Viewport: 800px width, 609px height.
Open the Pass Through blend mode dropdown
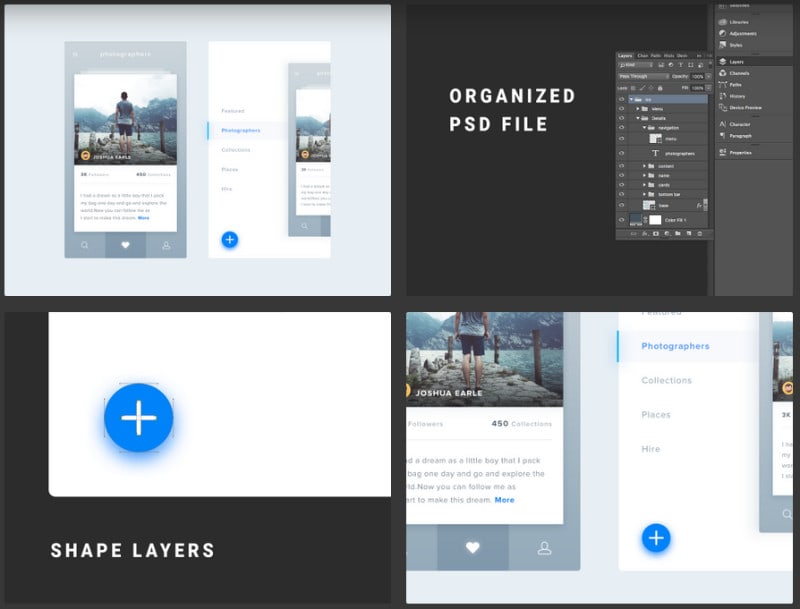(643, 77)
